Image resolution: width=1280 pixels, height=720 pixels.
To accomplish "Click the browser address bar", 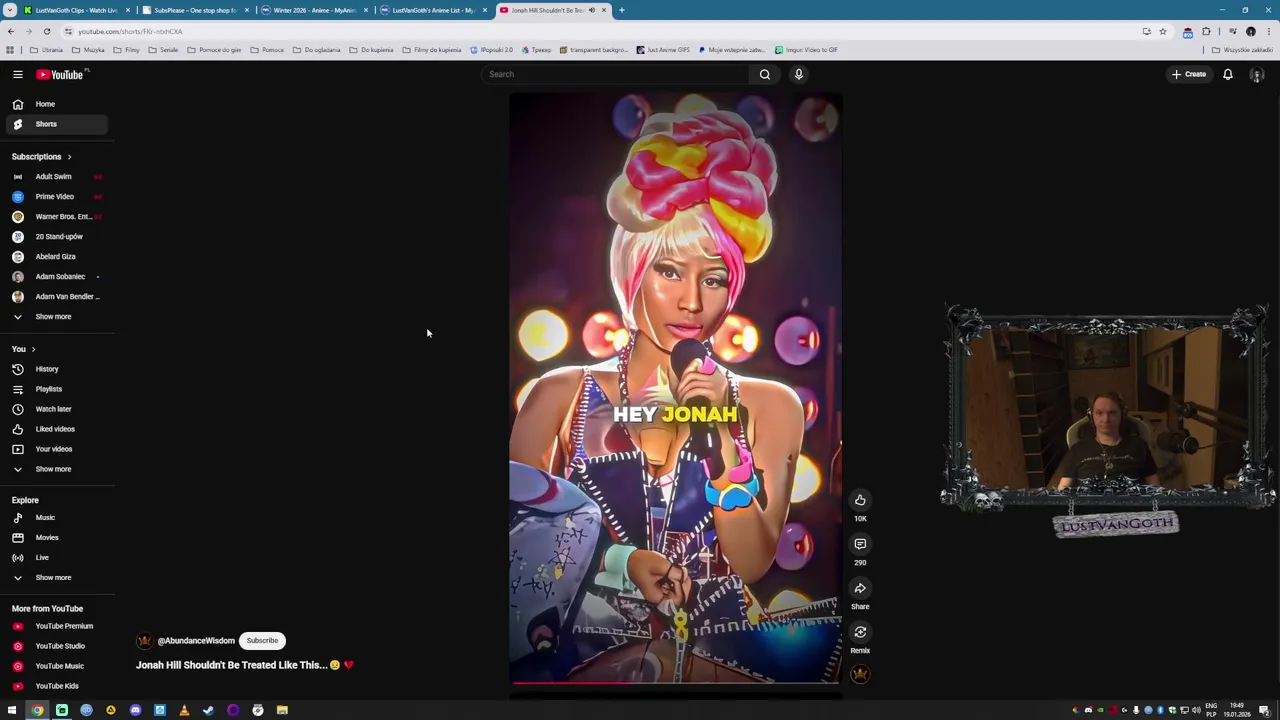I will coord(600,31).
